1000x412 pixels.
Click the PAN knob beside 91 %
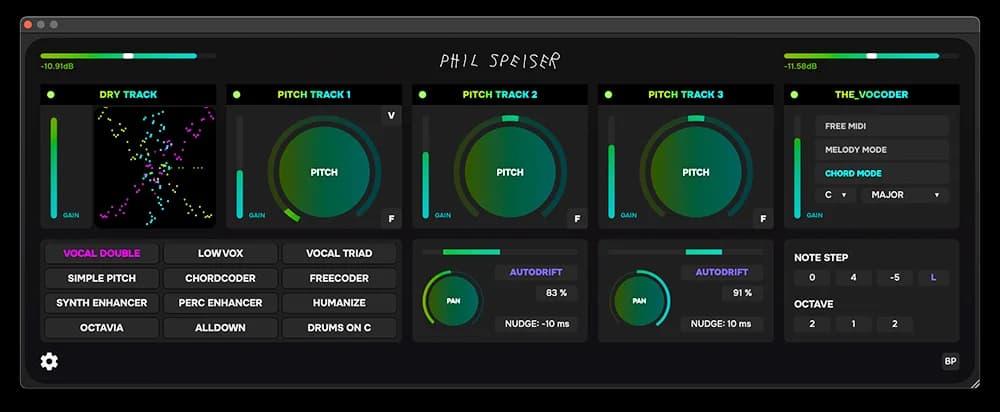point(639,300)
